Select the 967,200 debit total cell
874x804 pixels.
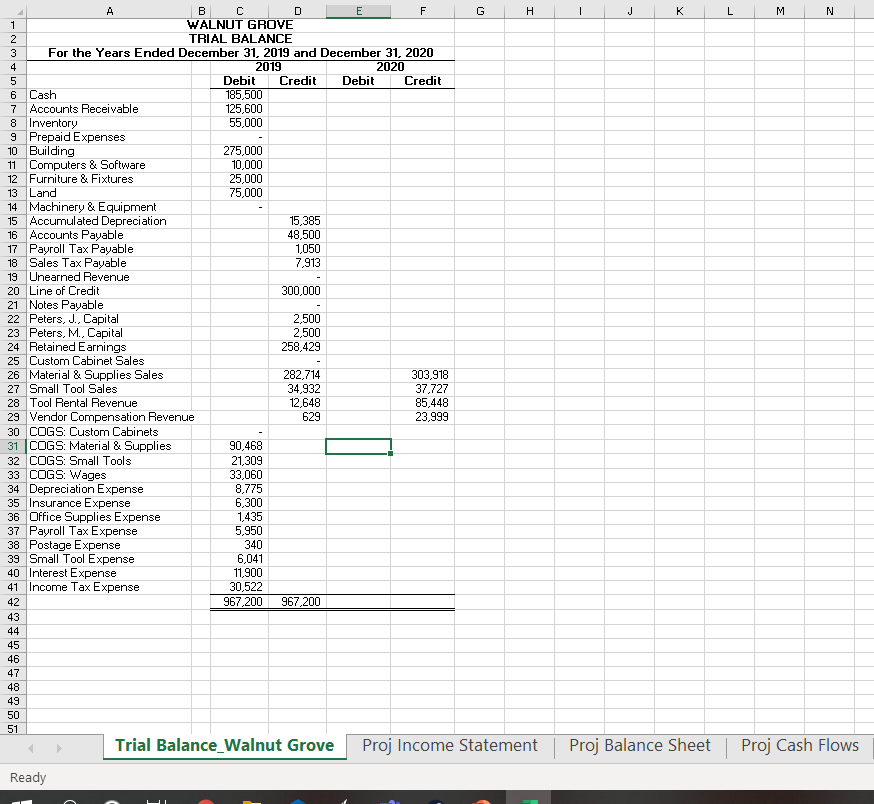(237, 601)
